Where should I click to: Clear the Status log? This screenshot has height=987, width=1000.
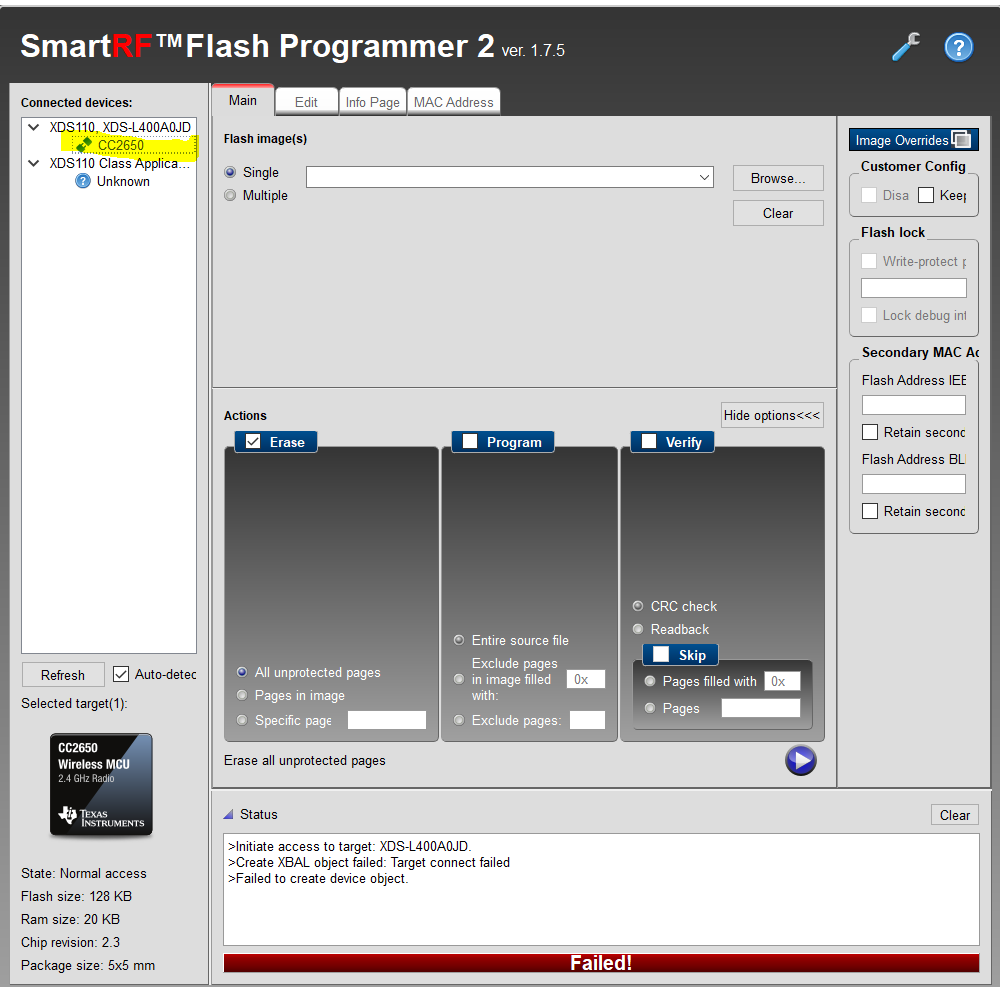pyautogui.click(x=955, y=815)
